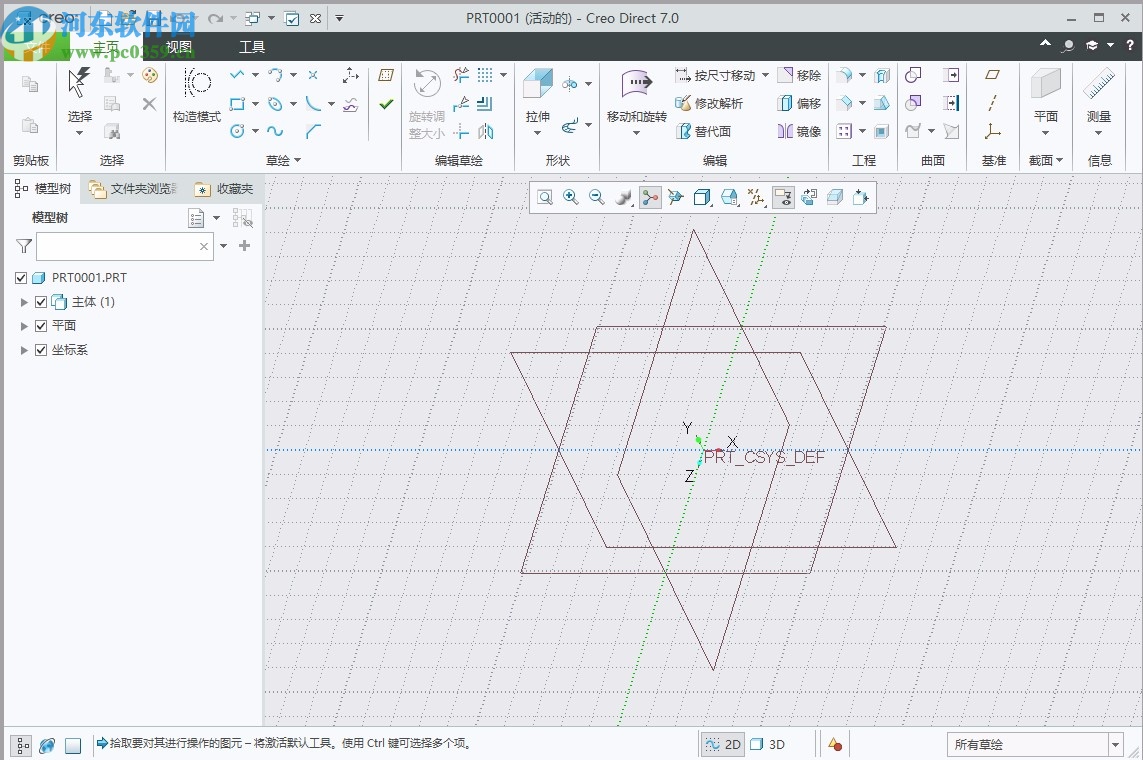This screenshot has width=1143, height=760.
Task: Click the green checkmark in the sketch group
Action: [x=386, y=102]
